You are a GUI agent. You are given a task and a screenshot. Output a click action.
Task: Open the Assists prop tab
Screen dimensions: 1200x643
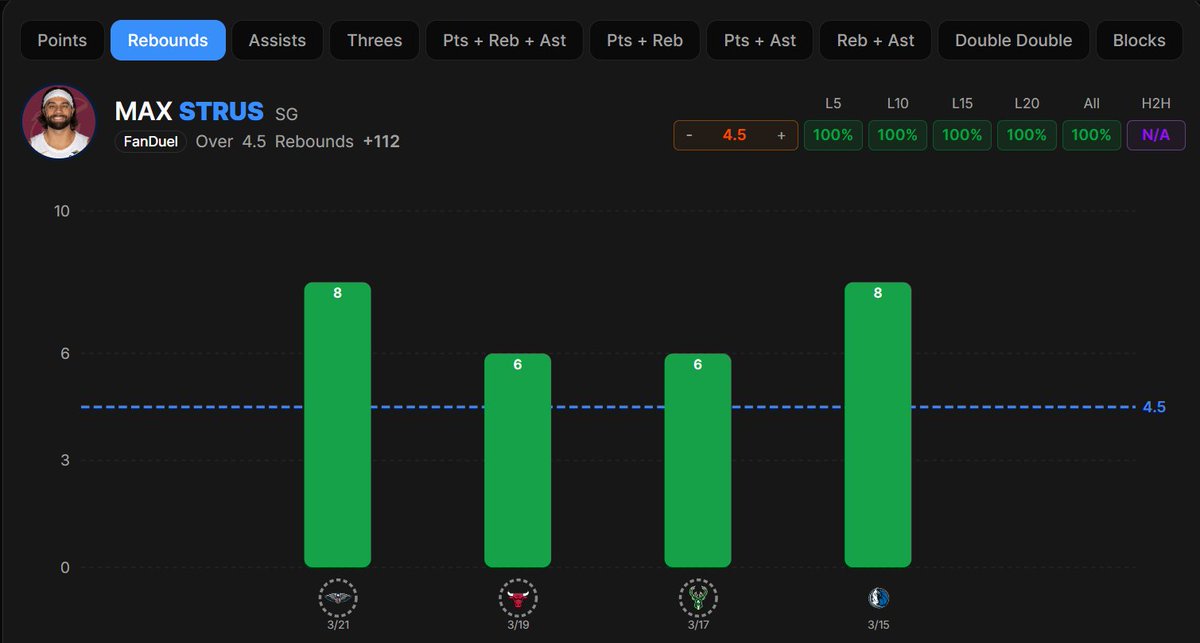click(277, 40)
